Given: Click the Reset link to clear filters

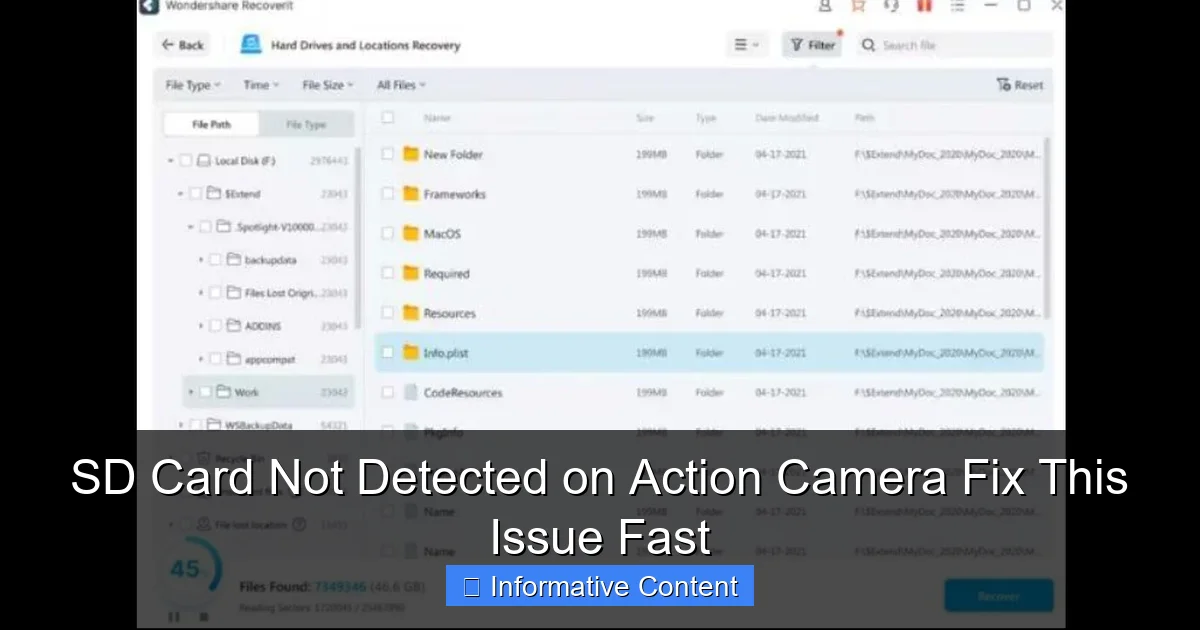Looking at the screenshot, I should click(1019, 85).
